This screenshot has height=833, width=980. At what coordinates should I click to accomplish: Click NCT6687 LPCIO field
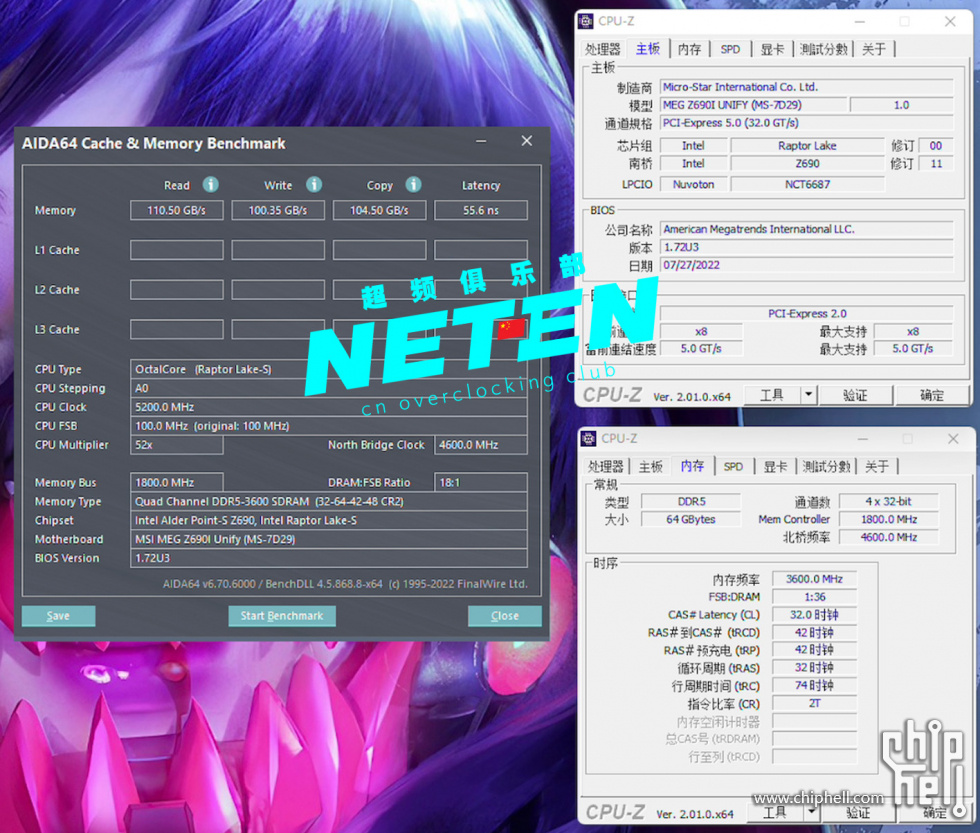tap(808, 184)
